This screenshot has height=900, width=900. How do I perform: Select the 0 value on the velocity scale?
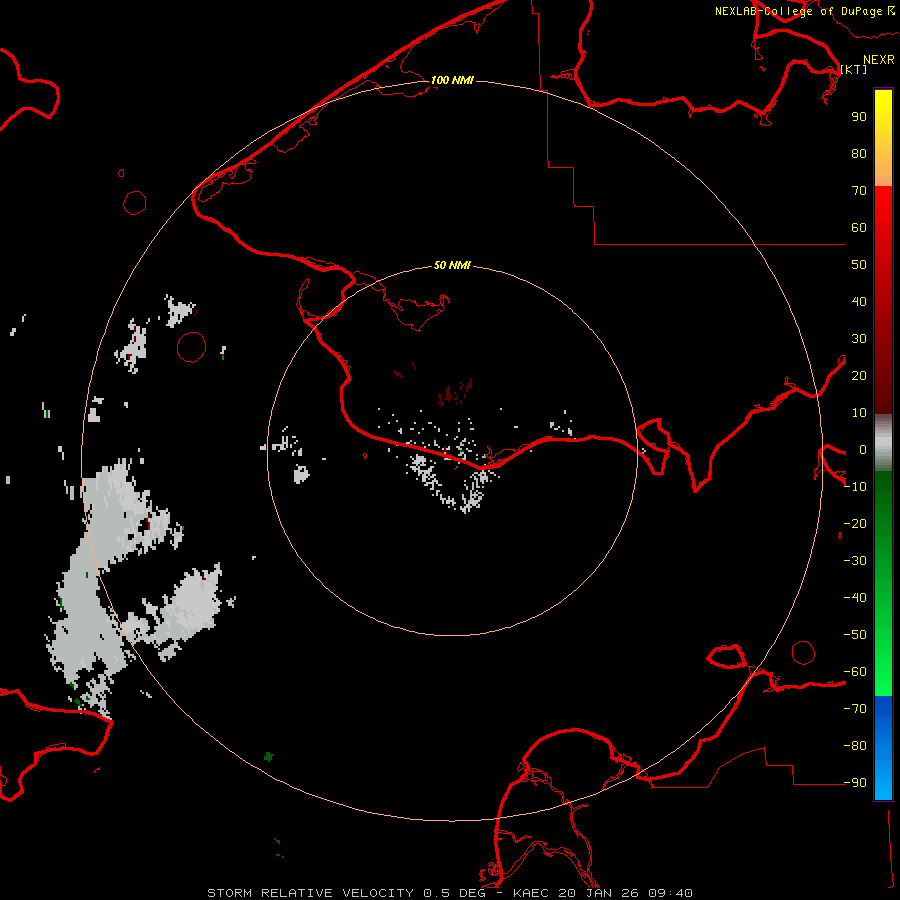point(863,450)
